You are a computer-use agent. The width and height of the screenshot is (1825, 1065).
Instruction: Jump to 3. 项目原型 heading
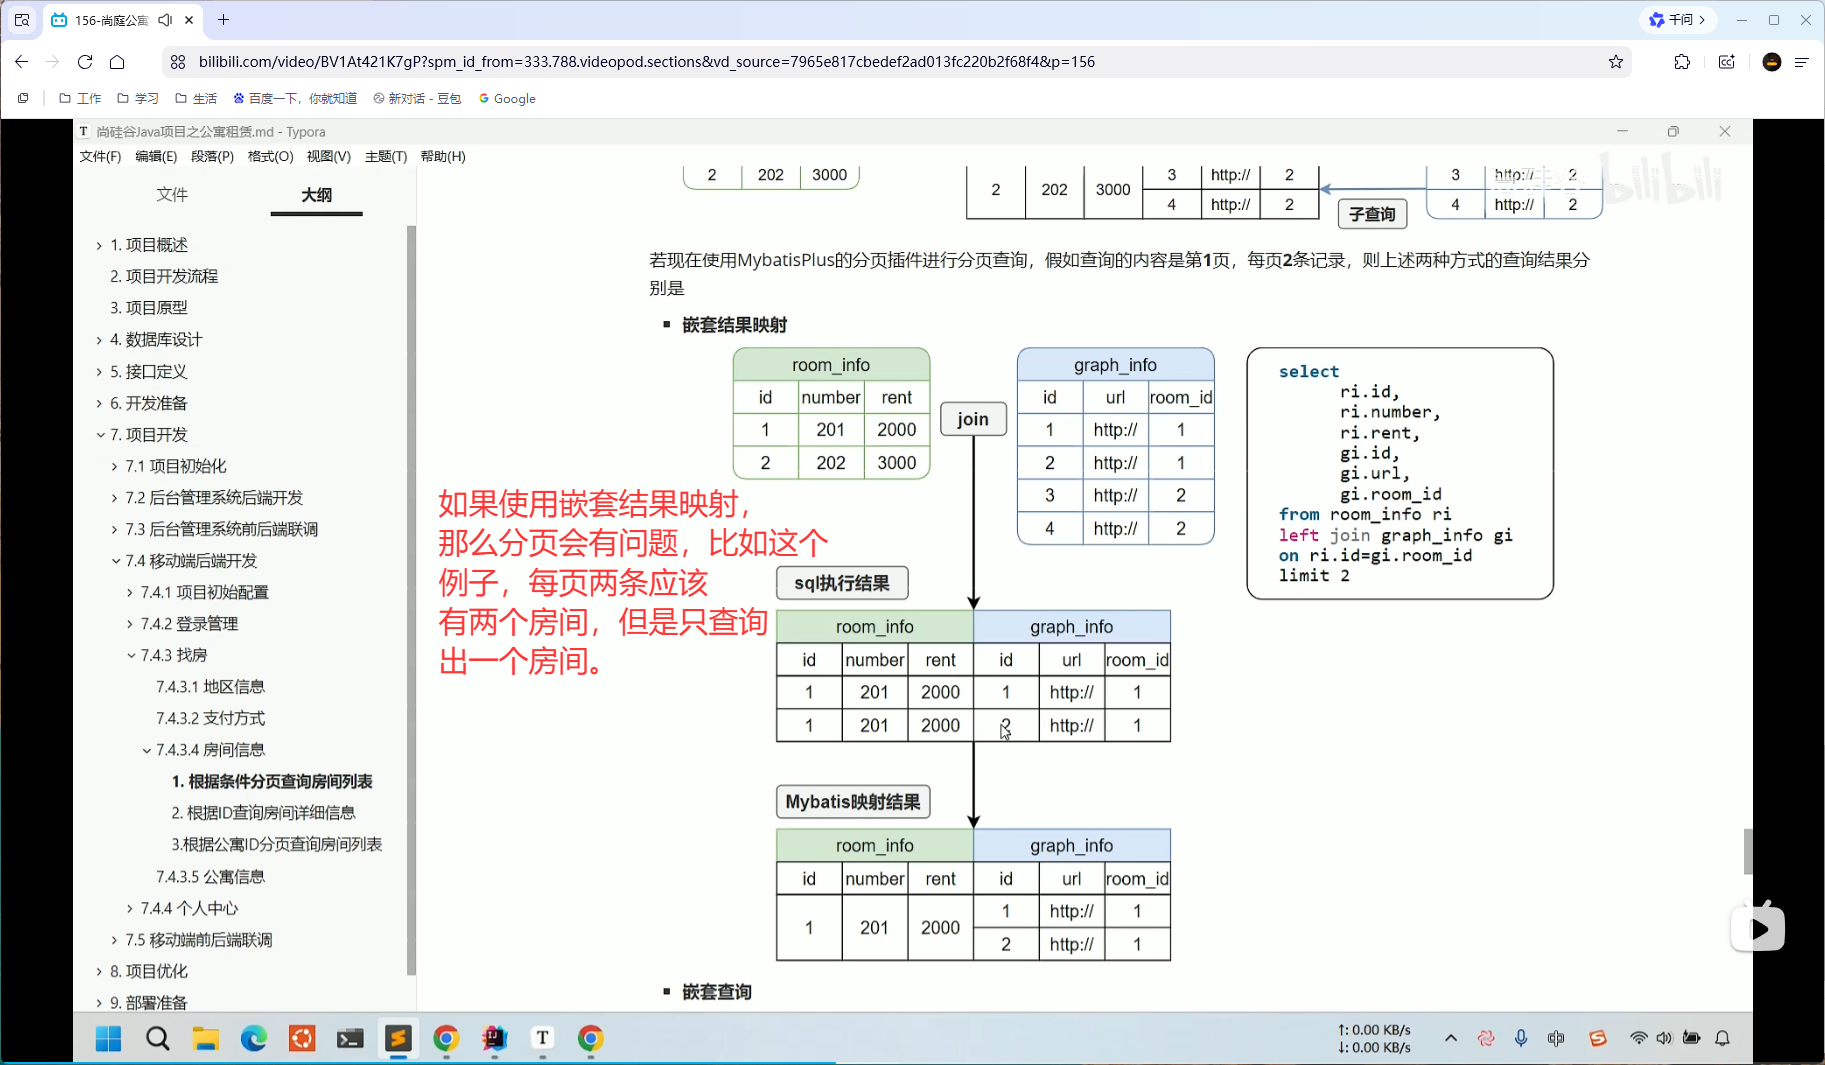click(x=149, y=308)
